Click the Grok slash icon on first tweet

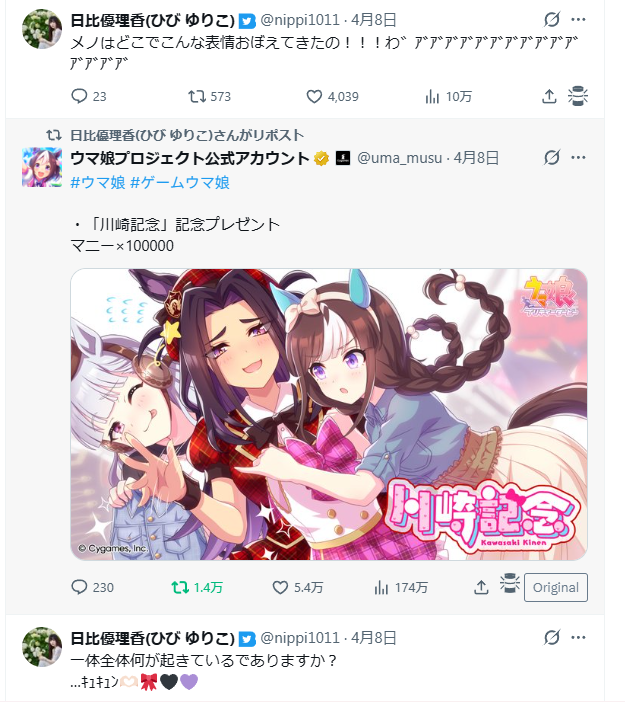click(x=552, y=19)
